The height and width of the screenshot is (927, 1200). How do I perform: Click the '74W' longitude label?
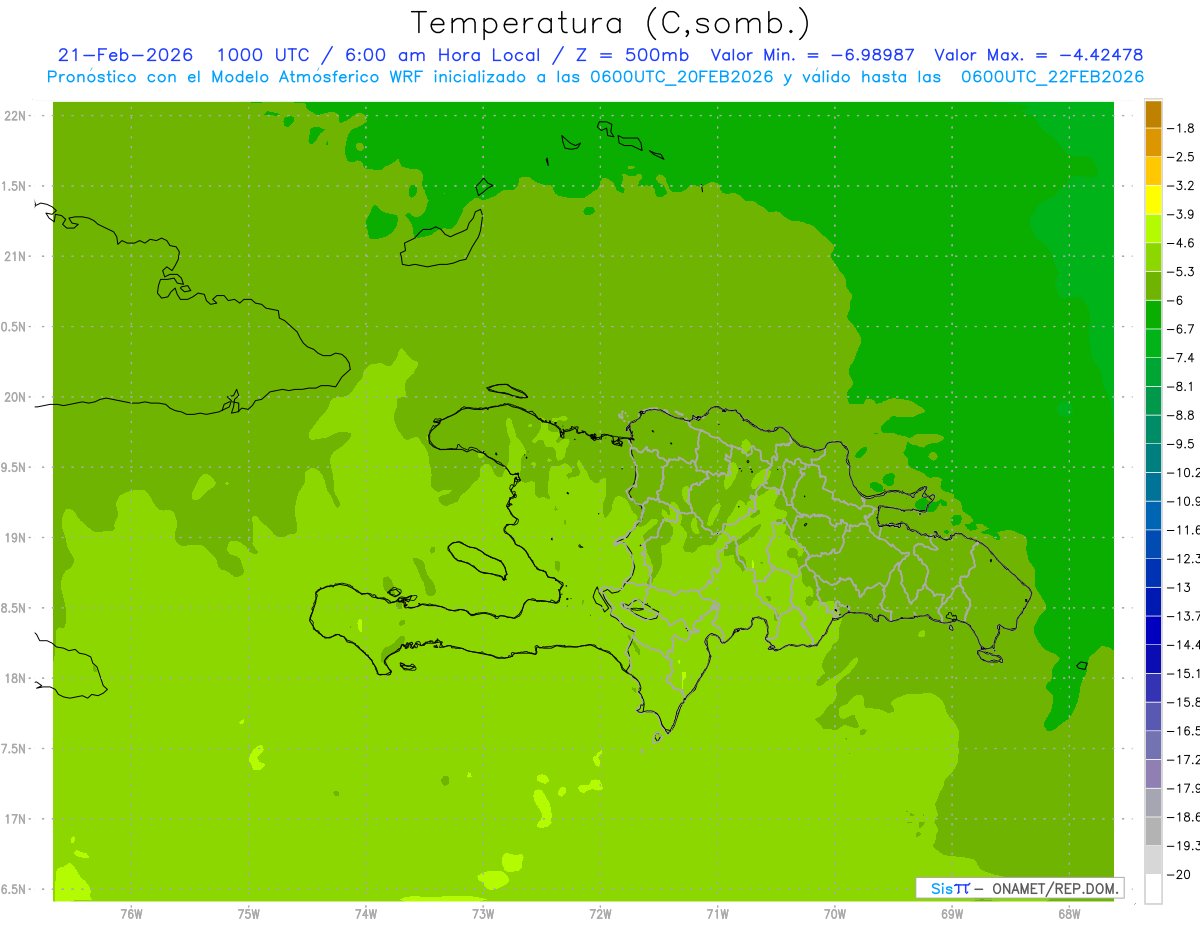(366, 914)
